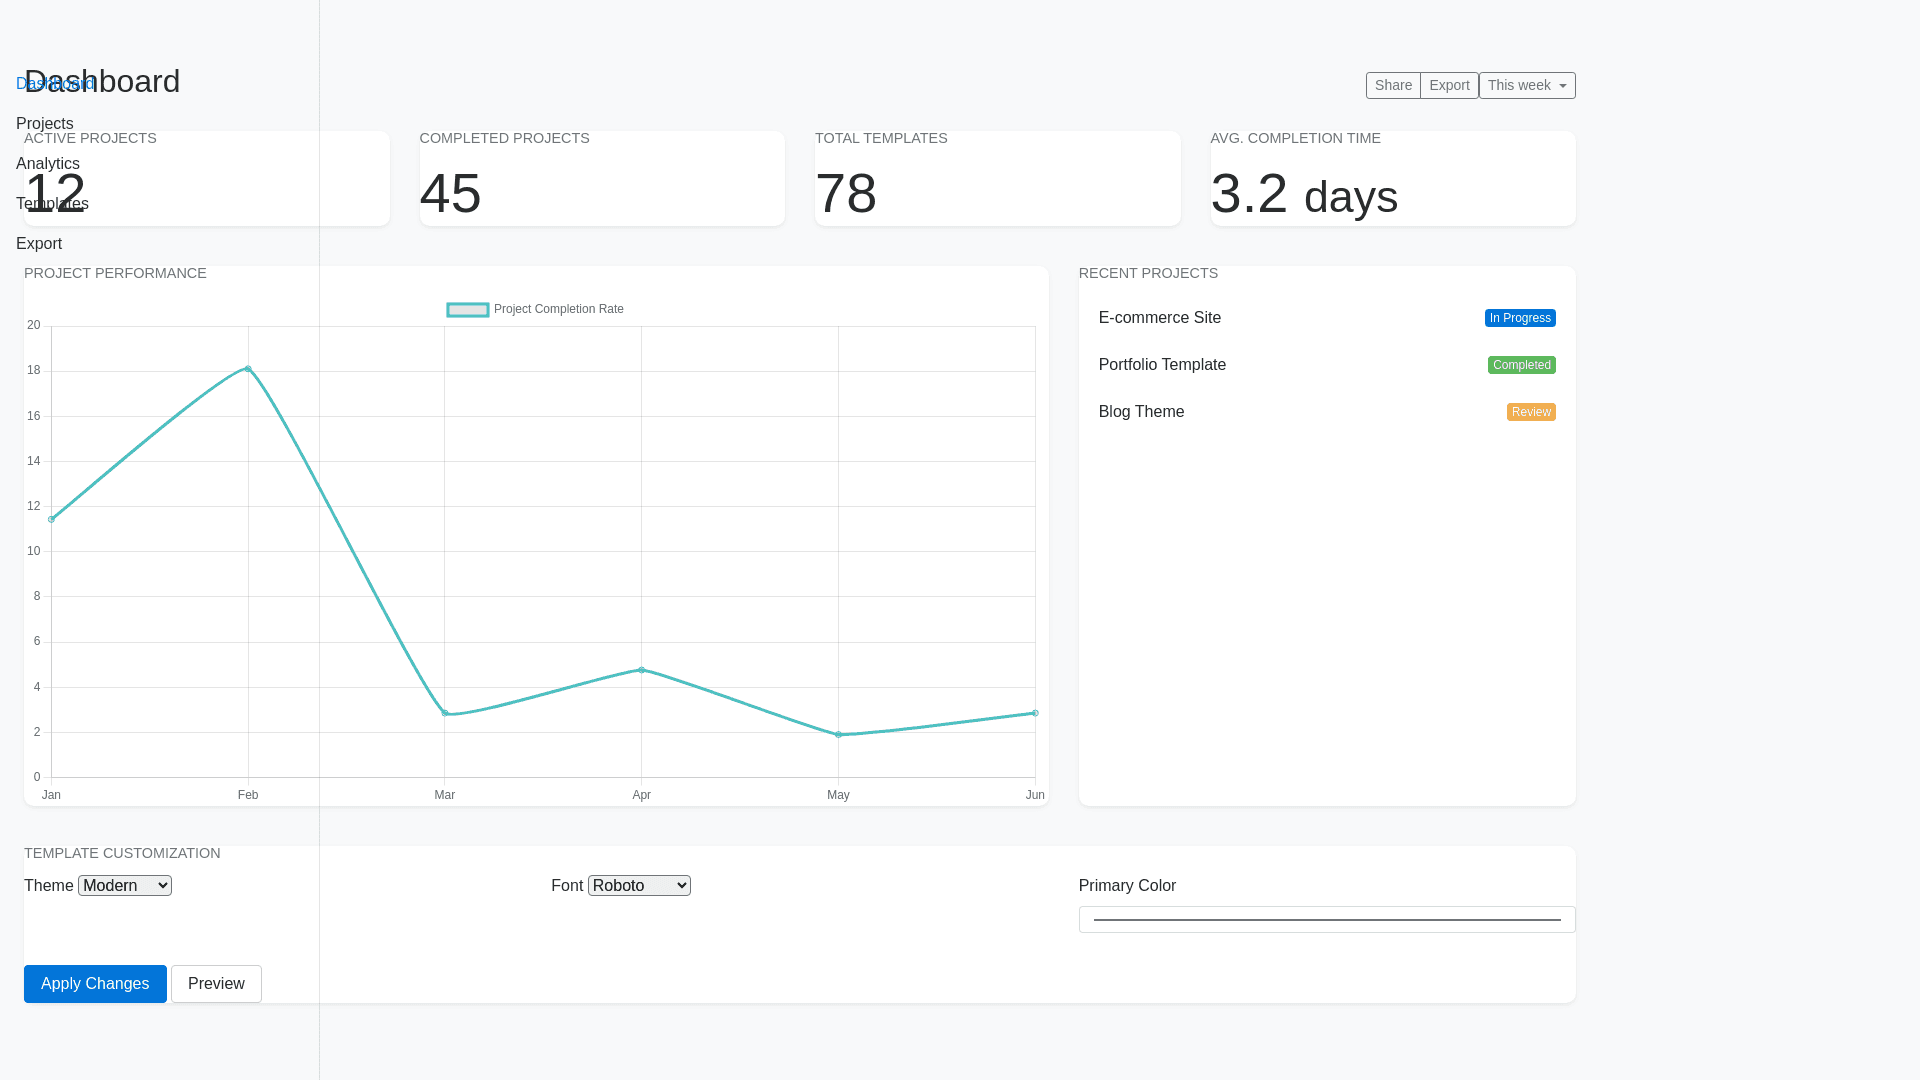Viewport: 1920px width, 1080px height.
Task: Click the Review status badge
Action: [x=1531, y=412]
